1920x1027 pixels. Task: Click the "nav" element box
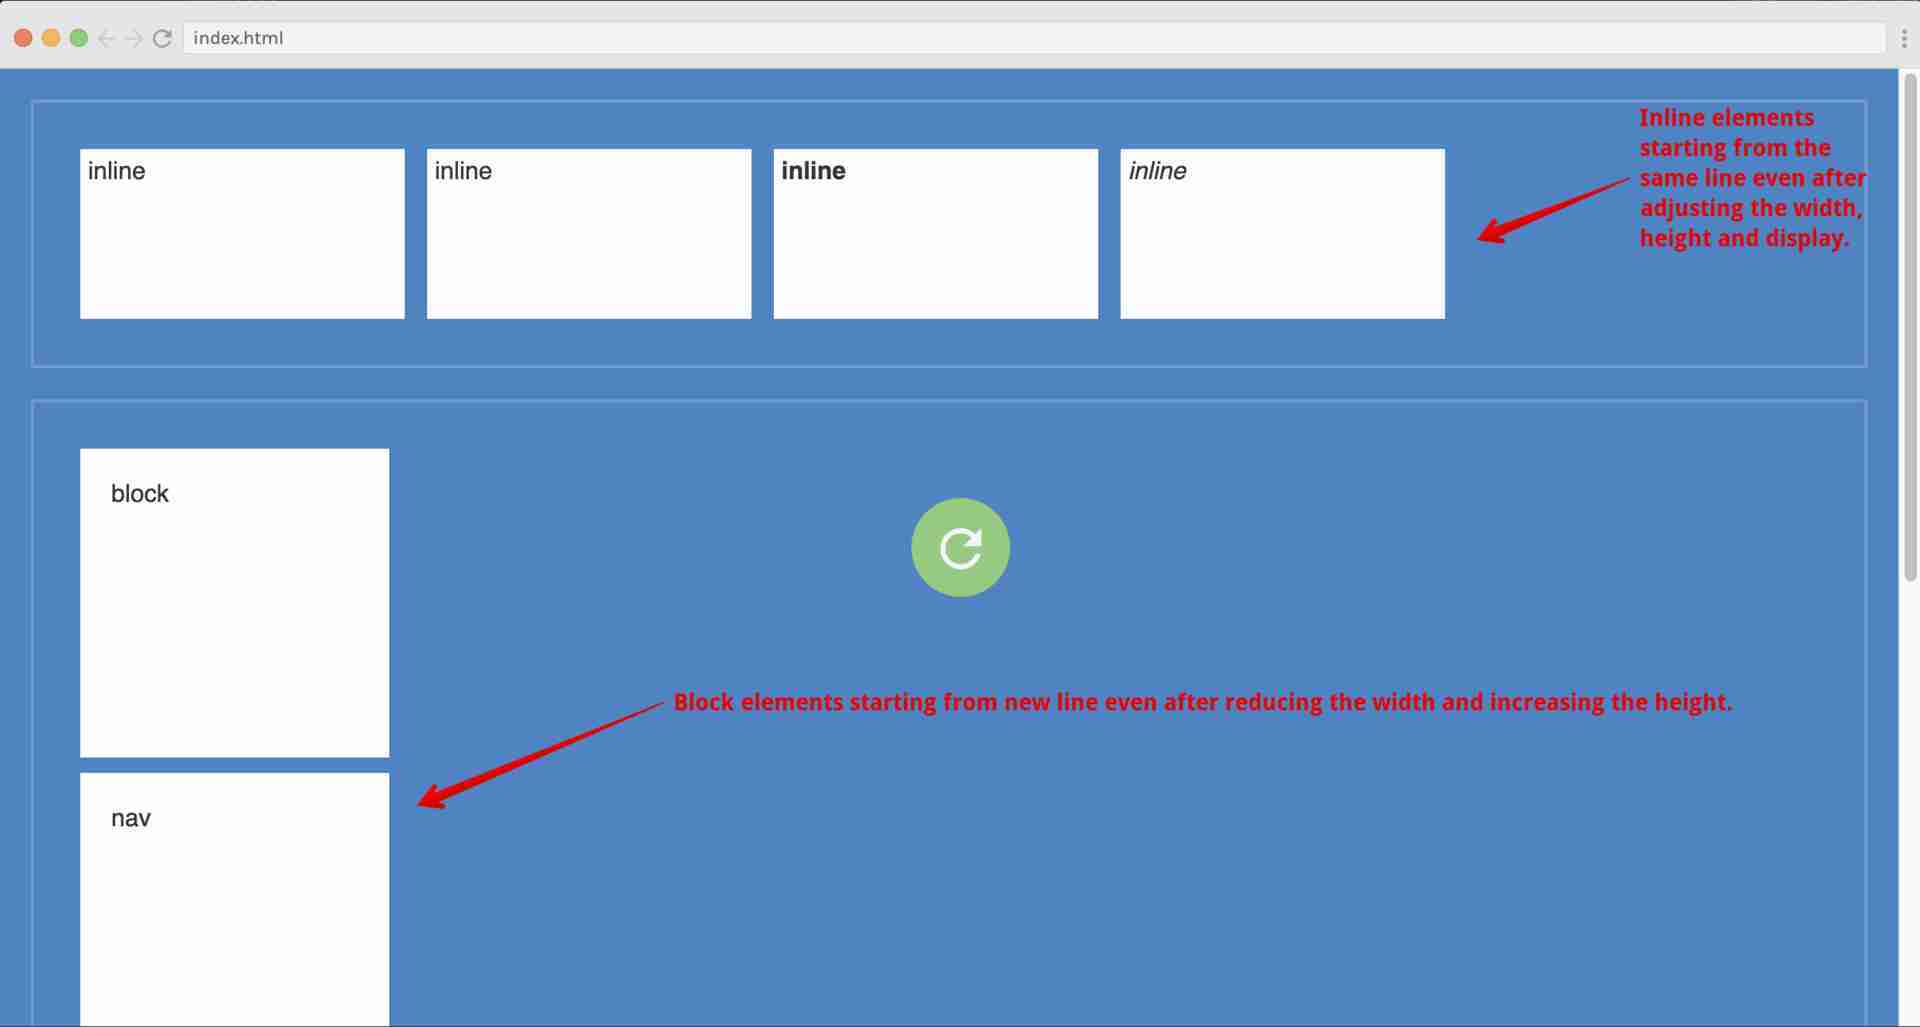point(234,899)
